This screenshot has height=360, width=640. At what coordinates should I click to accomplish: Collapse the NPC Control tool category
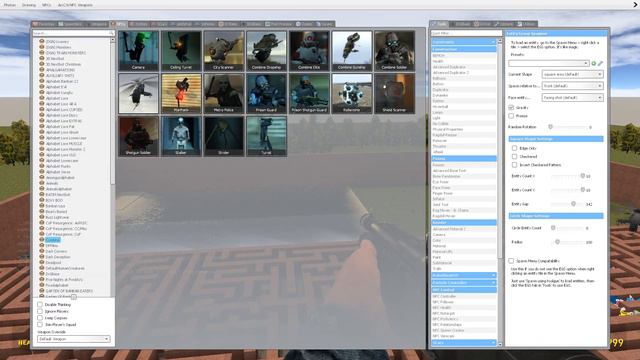tap(464, 290)
